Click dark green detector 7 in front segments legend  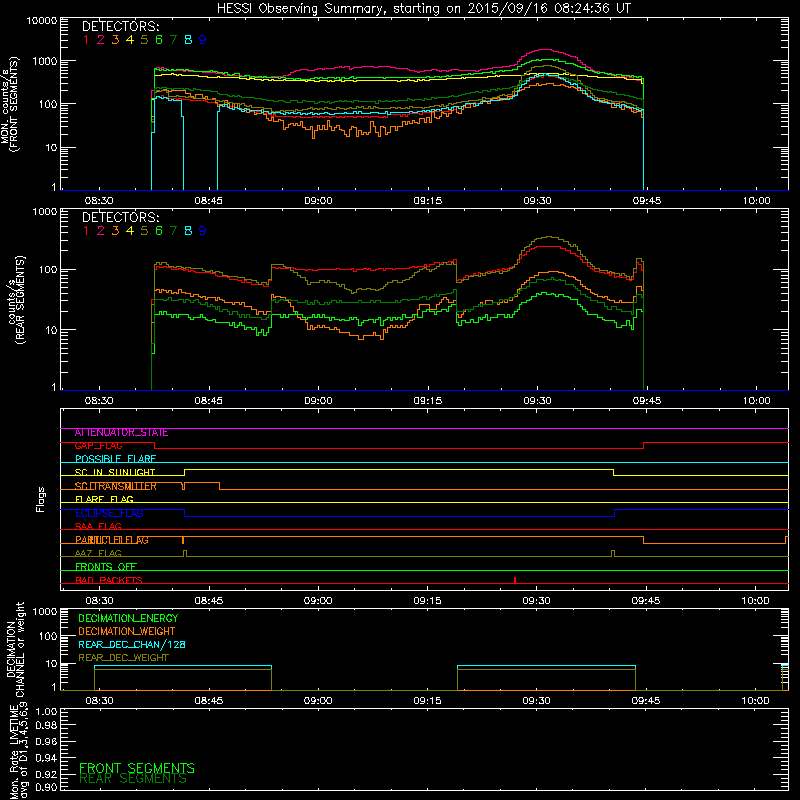click(x=173, y=40)
